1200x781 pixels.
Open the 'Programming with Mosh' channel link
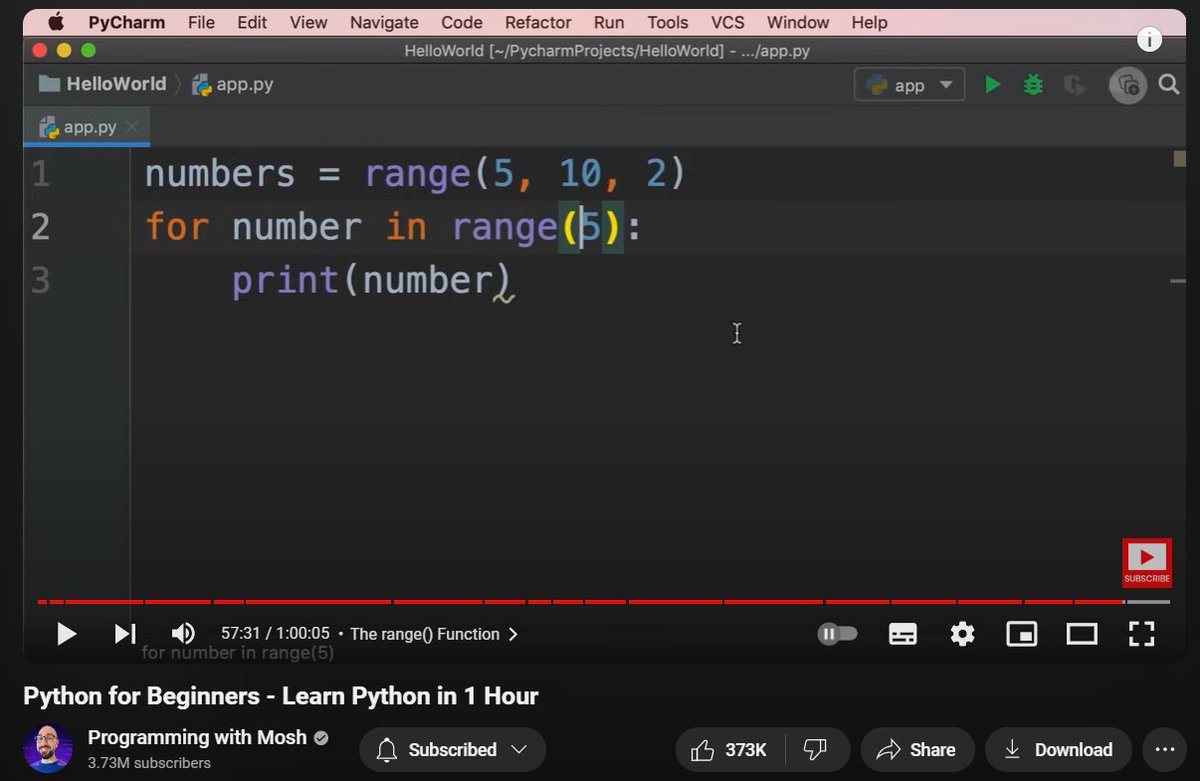(197, 738)
